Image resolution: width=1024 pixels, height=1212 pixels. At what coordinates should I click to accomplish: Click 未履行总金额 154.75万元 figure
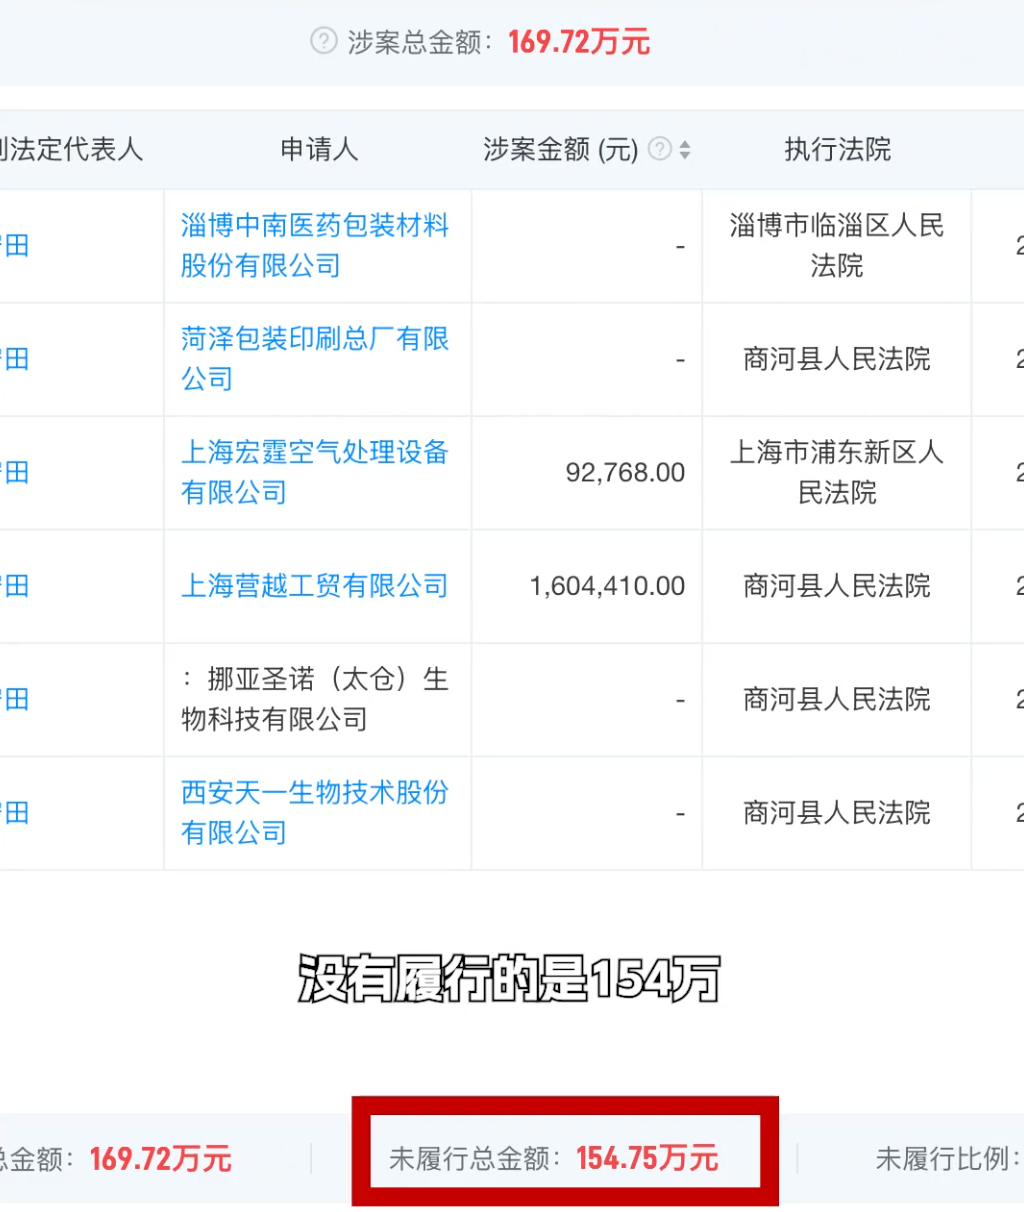point(646,1158)
